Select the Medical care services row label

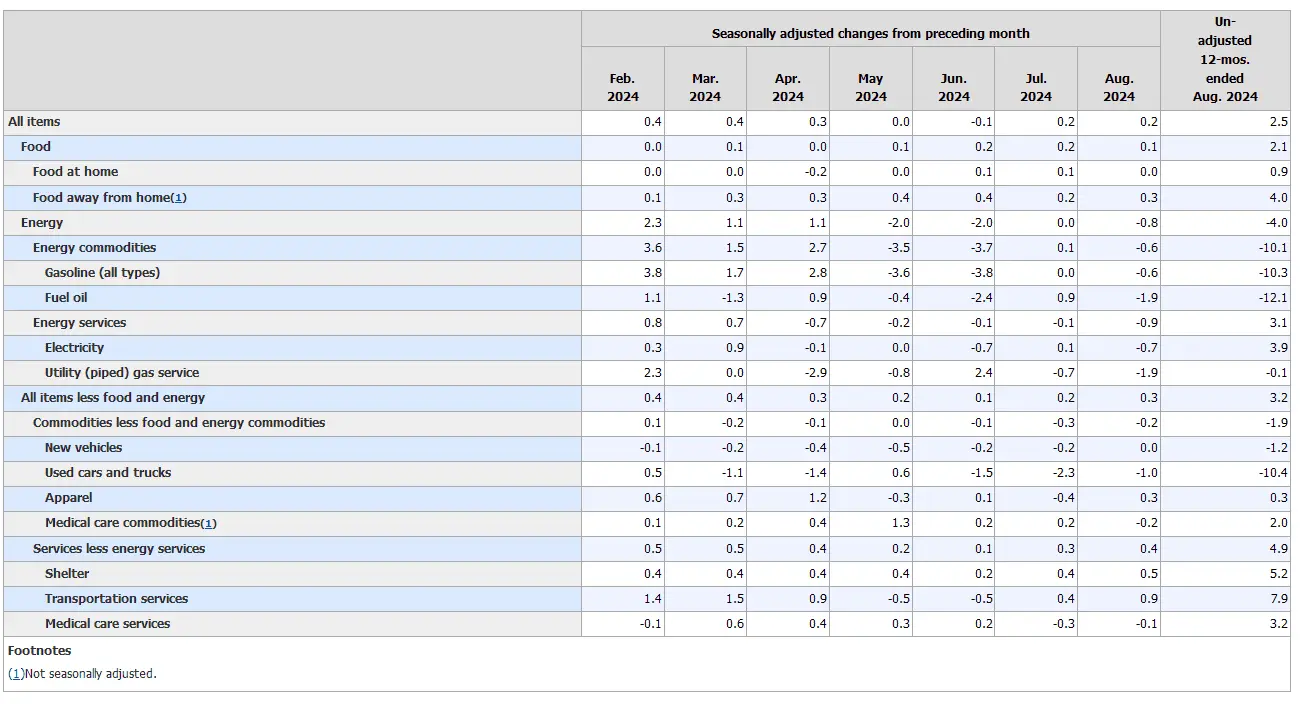pos(107,624)
